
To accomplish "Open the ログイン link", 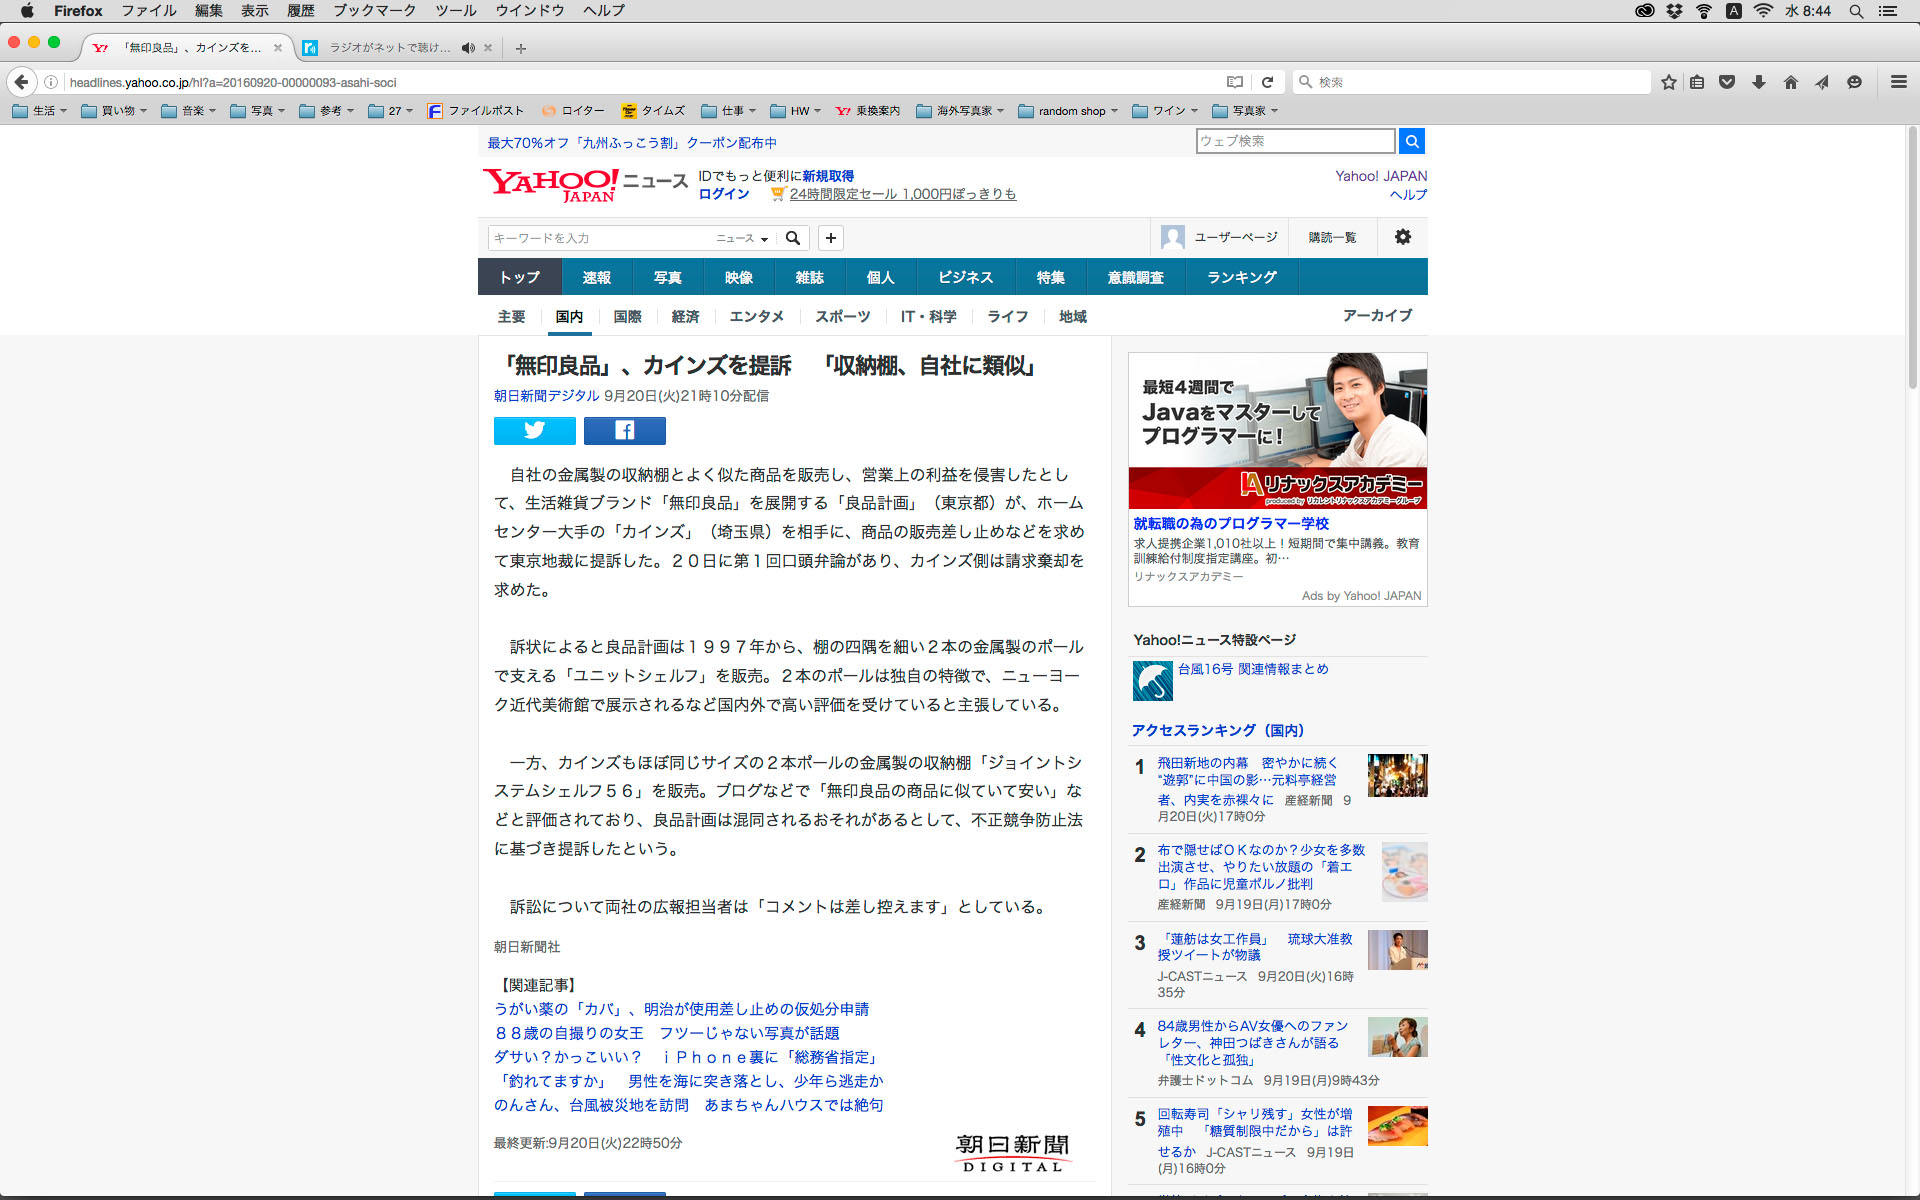I will click(723, 194).
